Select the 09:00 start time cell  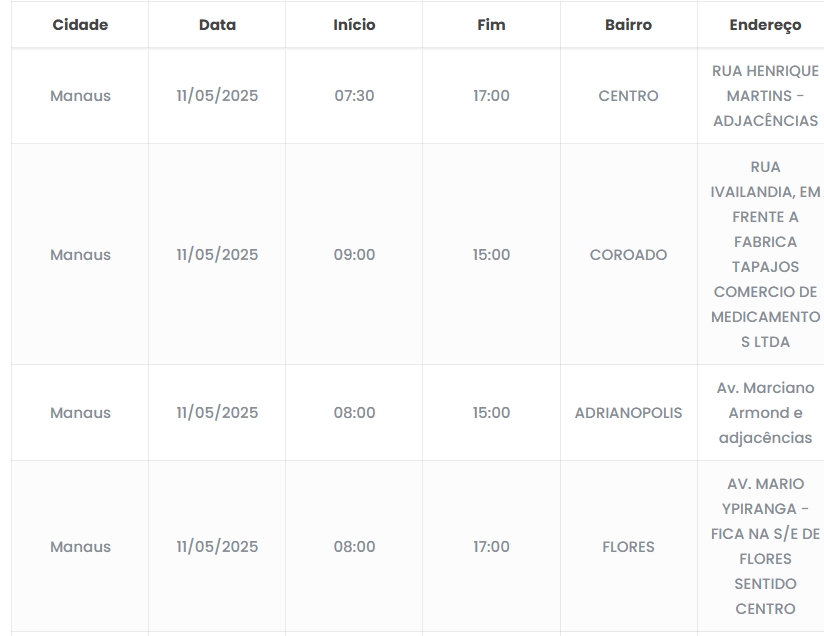(354, 255)
